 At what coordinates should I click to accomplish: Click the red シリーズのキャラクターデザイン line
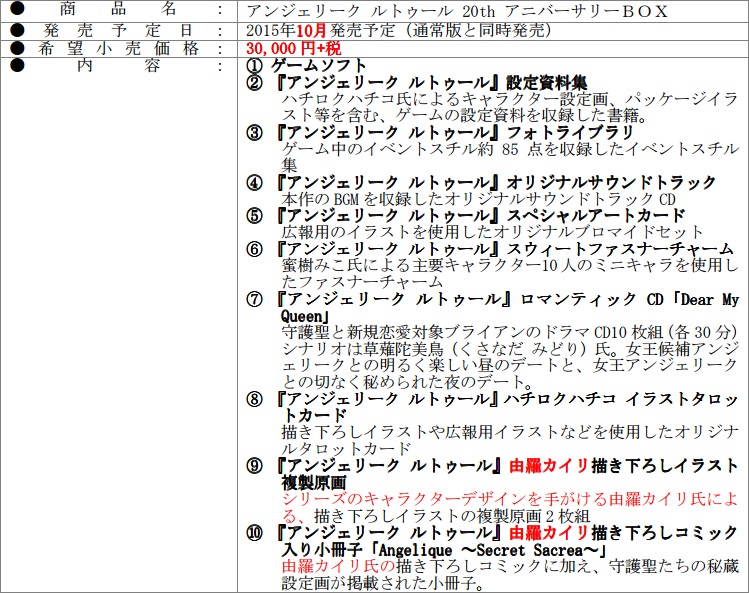[x=510, y=499]
